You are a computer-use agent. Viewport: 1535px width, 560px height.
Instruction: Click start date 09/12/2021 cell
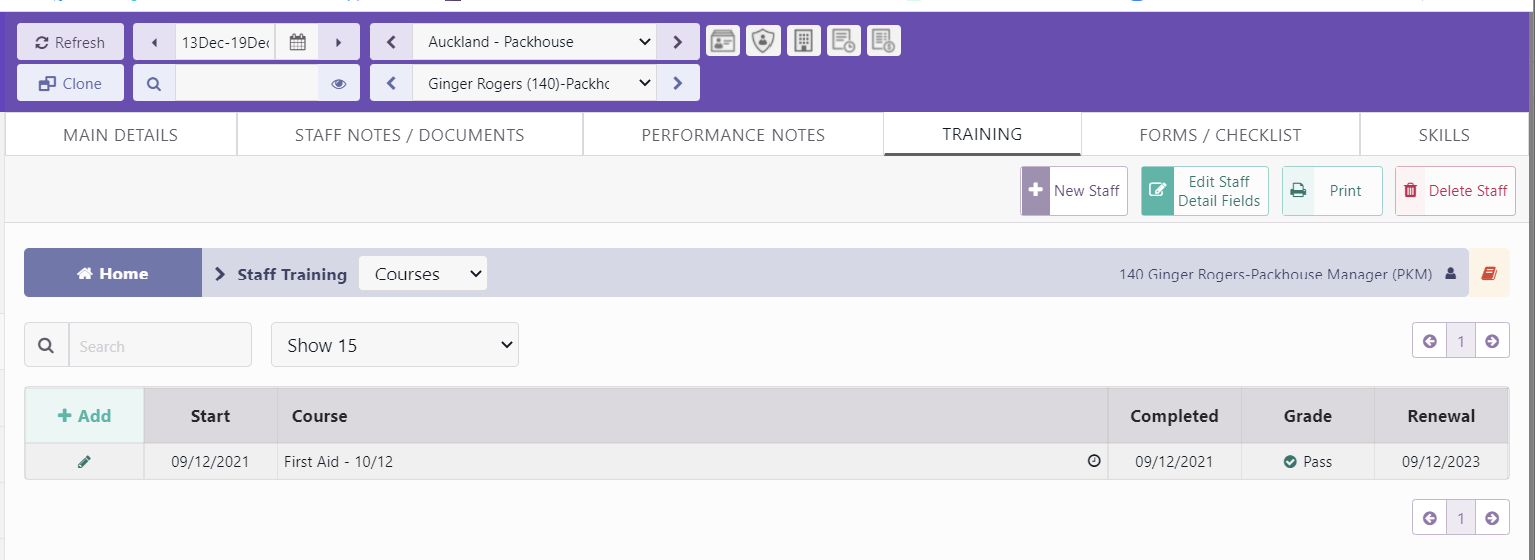tap(211, 462)
